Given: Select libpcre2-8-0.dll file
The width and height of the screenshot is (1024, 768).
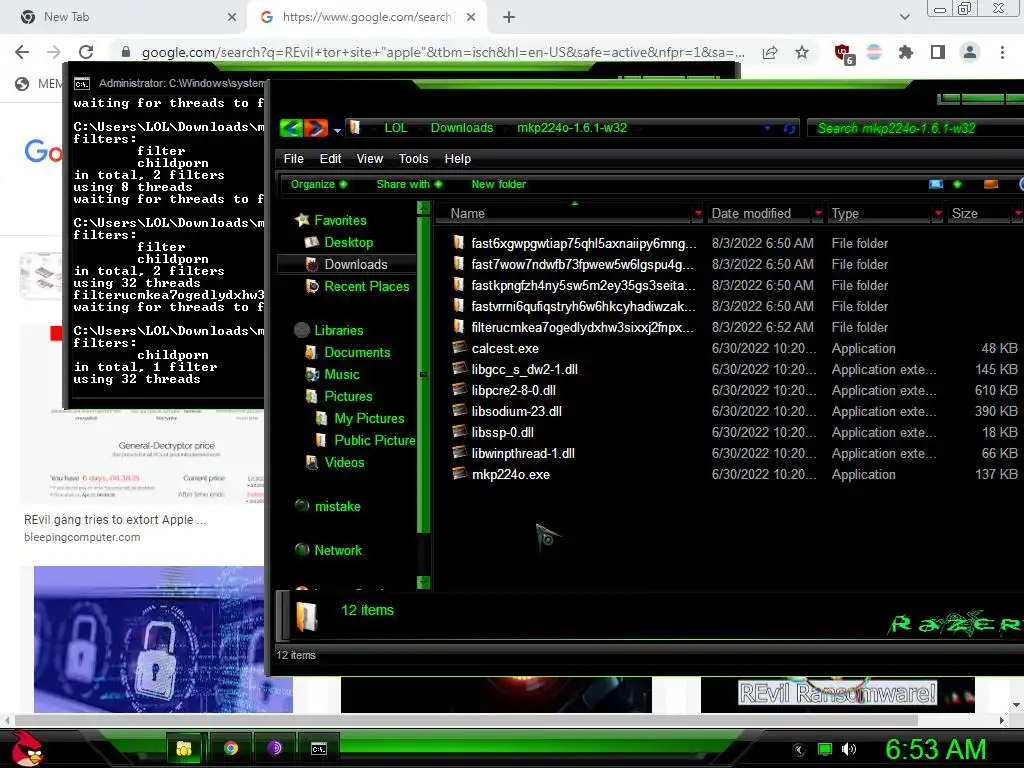Looking at the screenshot, I should [x=513, y=391].
